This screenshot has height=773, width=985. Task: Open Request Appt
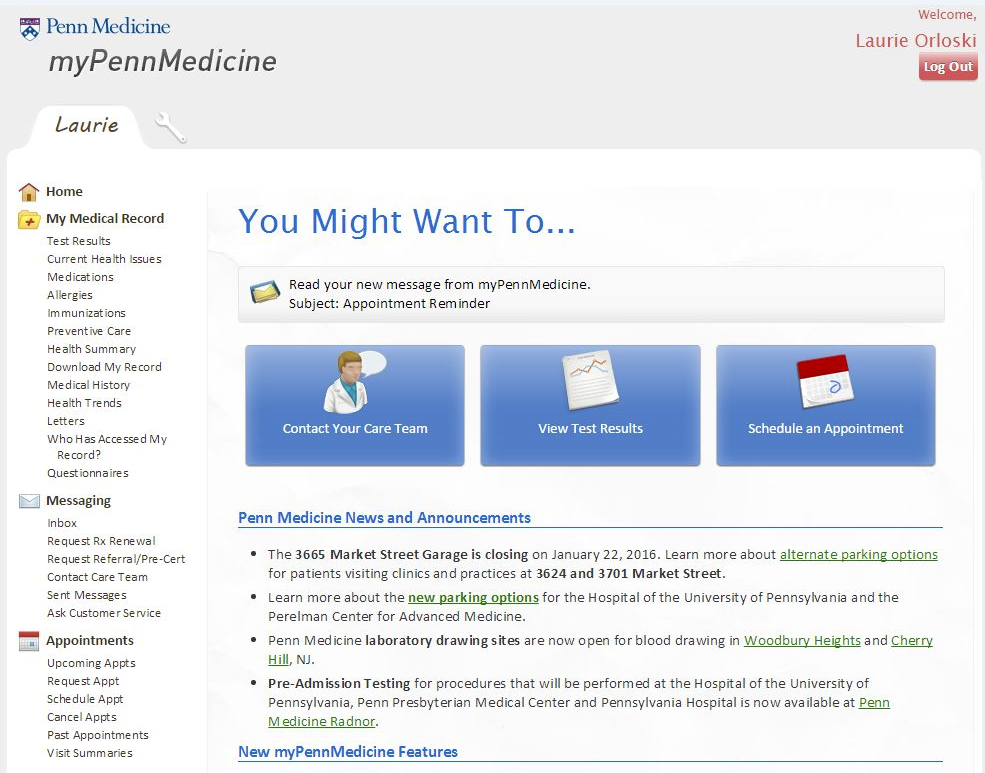tap(83, 681)
